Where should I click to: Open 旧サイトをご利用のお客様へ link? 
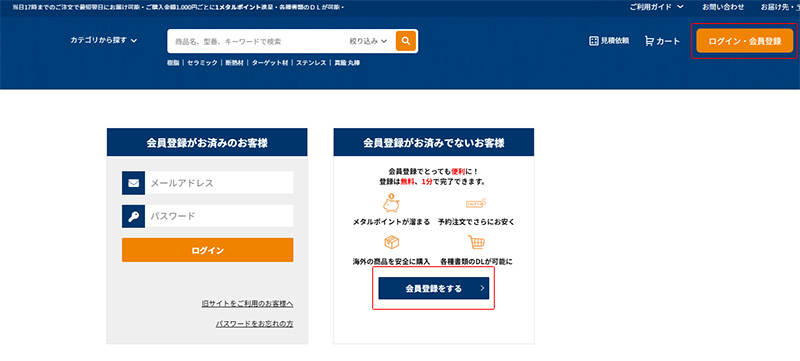tap(247, 304)
